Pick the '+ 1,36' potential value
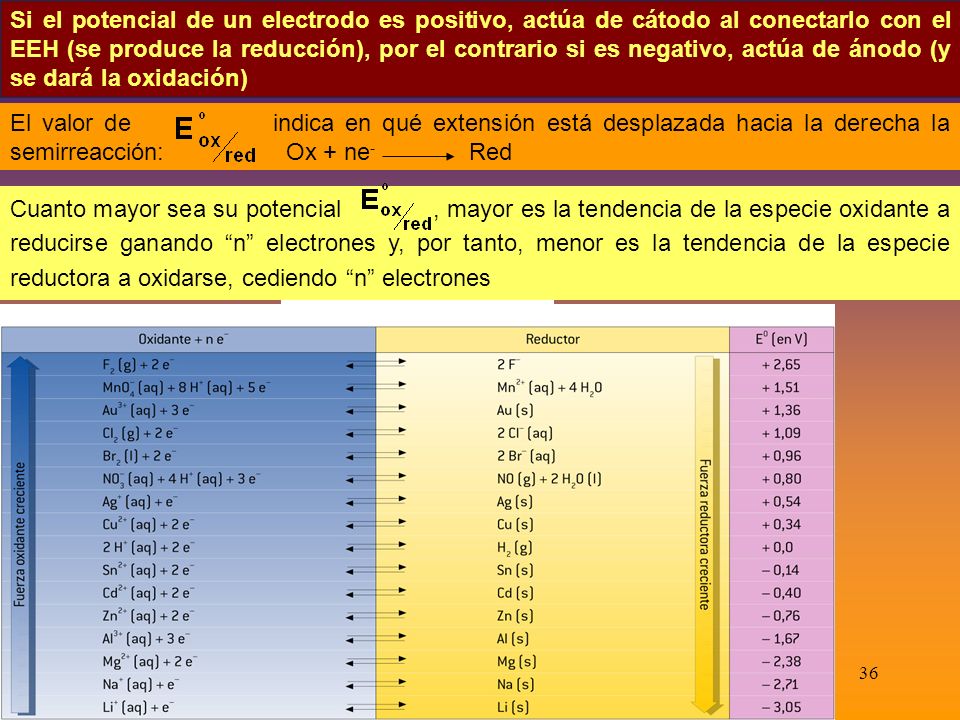 click(781, 410)
